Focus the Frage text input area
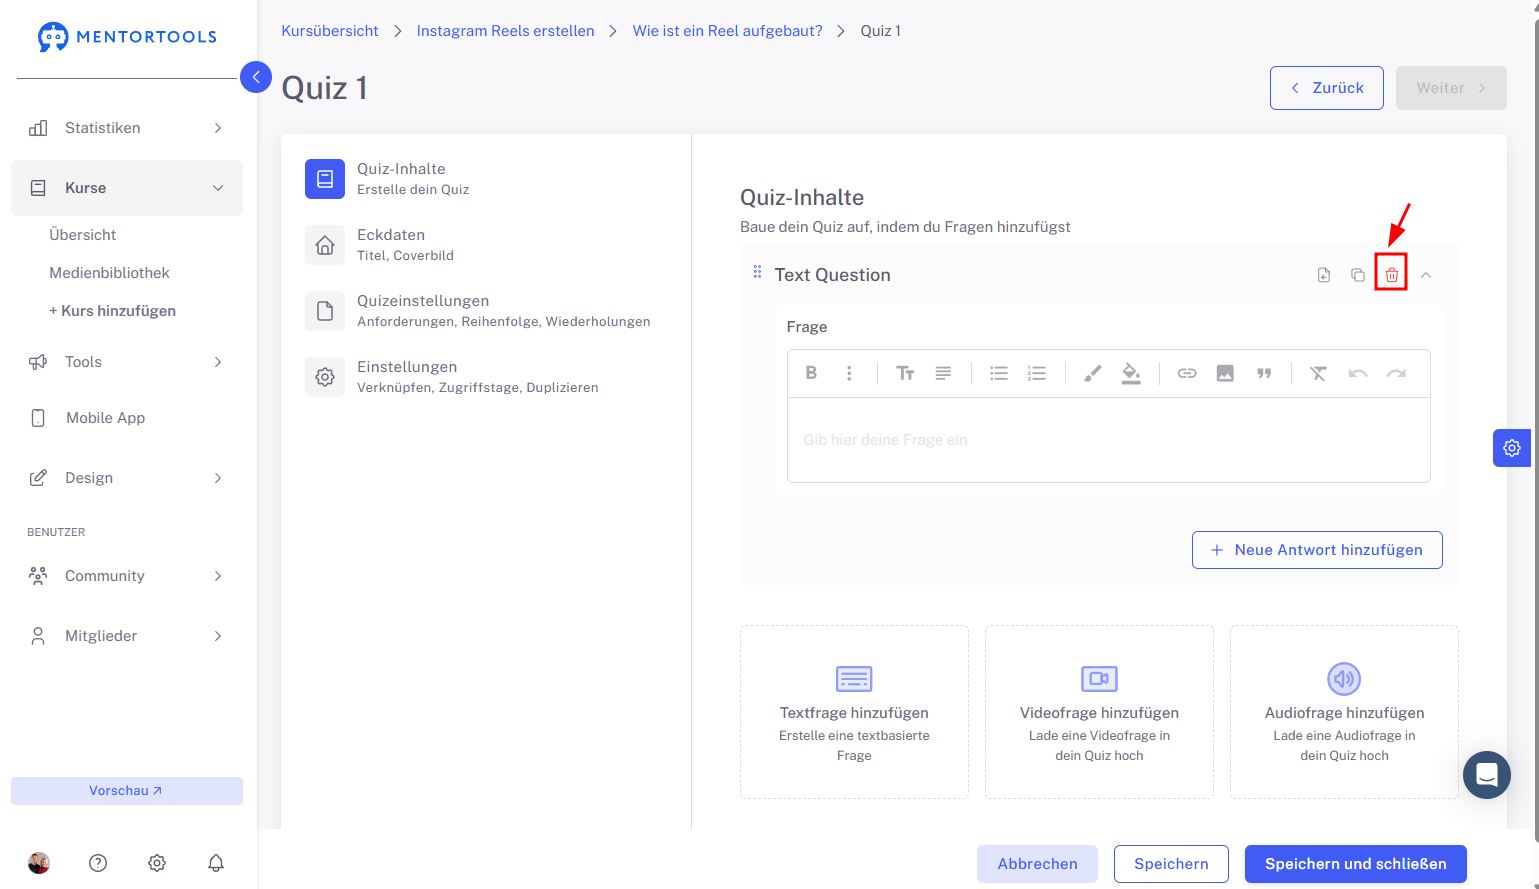 tap(1109, 440)
